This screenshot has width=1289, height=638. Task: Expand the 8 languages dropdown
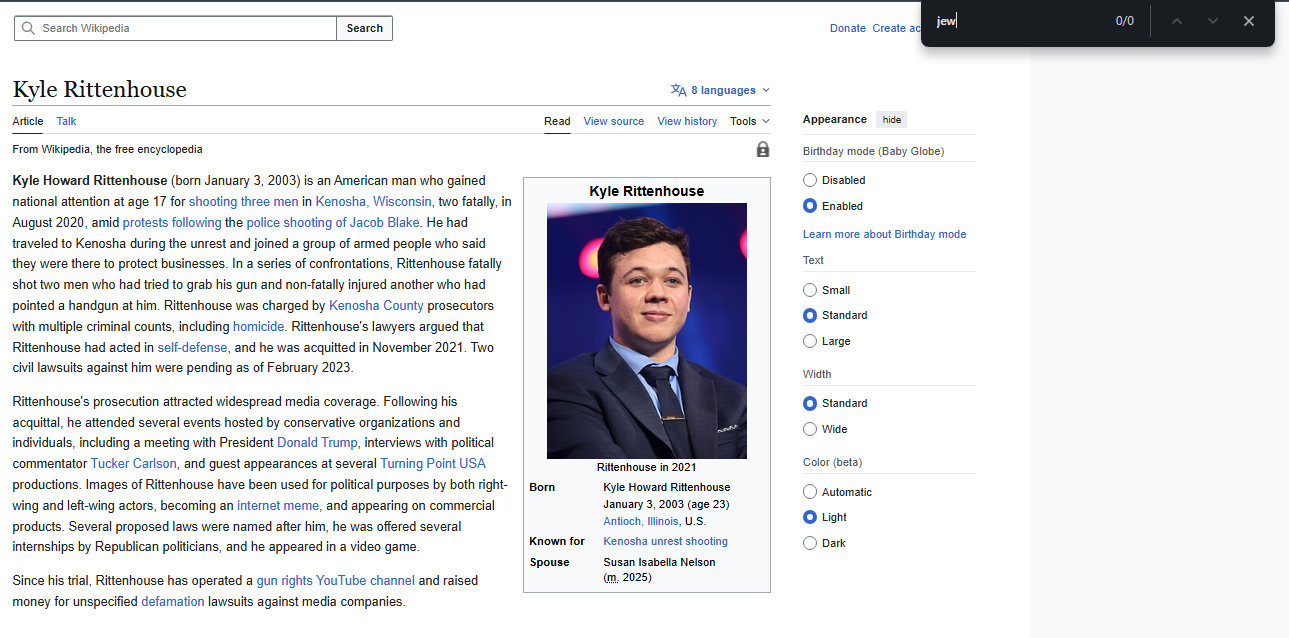click(x=722, y=90)
